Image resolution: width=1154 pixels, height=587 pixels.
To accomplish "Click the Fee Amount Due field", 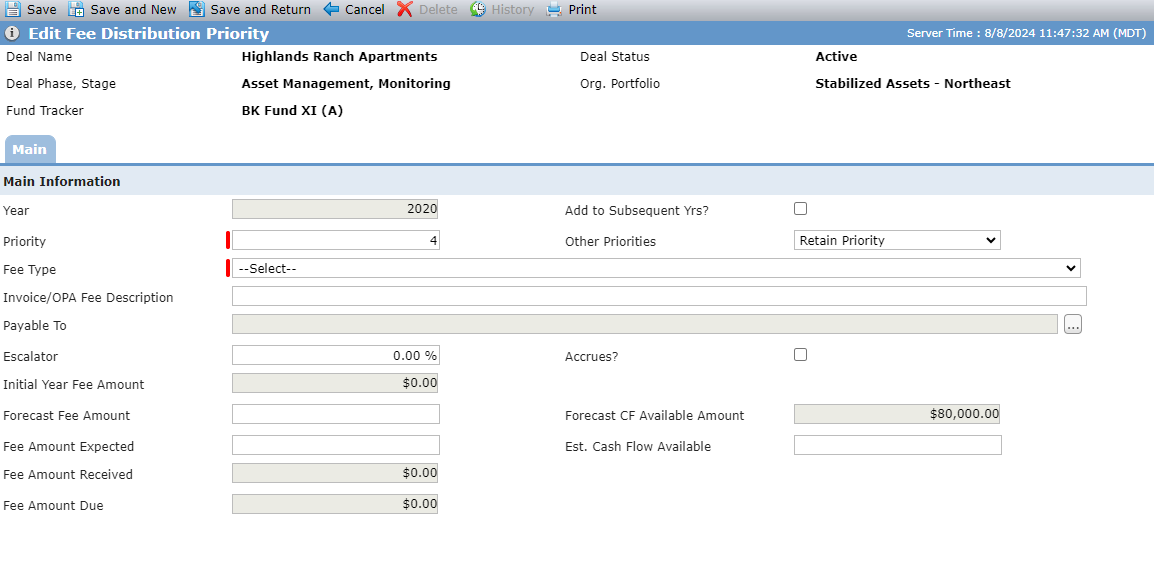I will (336, 504).
